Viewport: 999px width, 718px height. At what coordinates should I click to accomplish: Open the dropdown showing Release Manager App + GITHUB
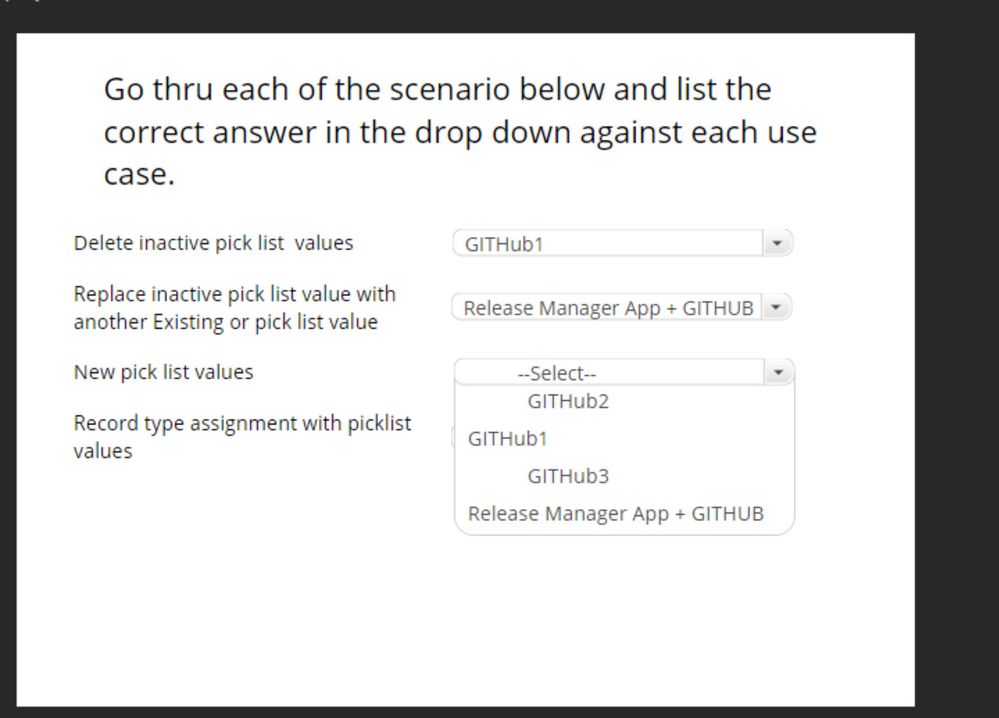tap(608, 308)
